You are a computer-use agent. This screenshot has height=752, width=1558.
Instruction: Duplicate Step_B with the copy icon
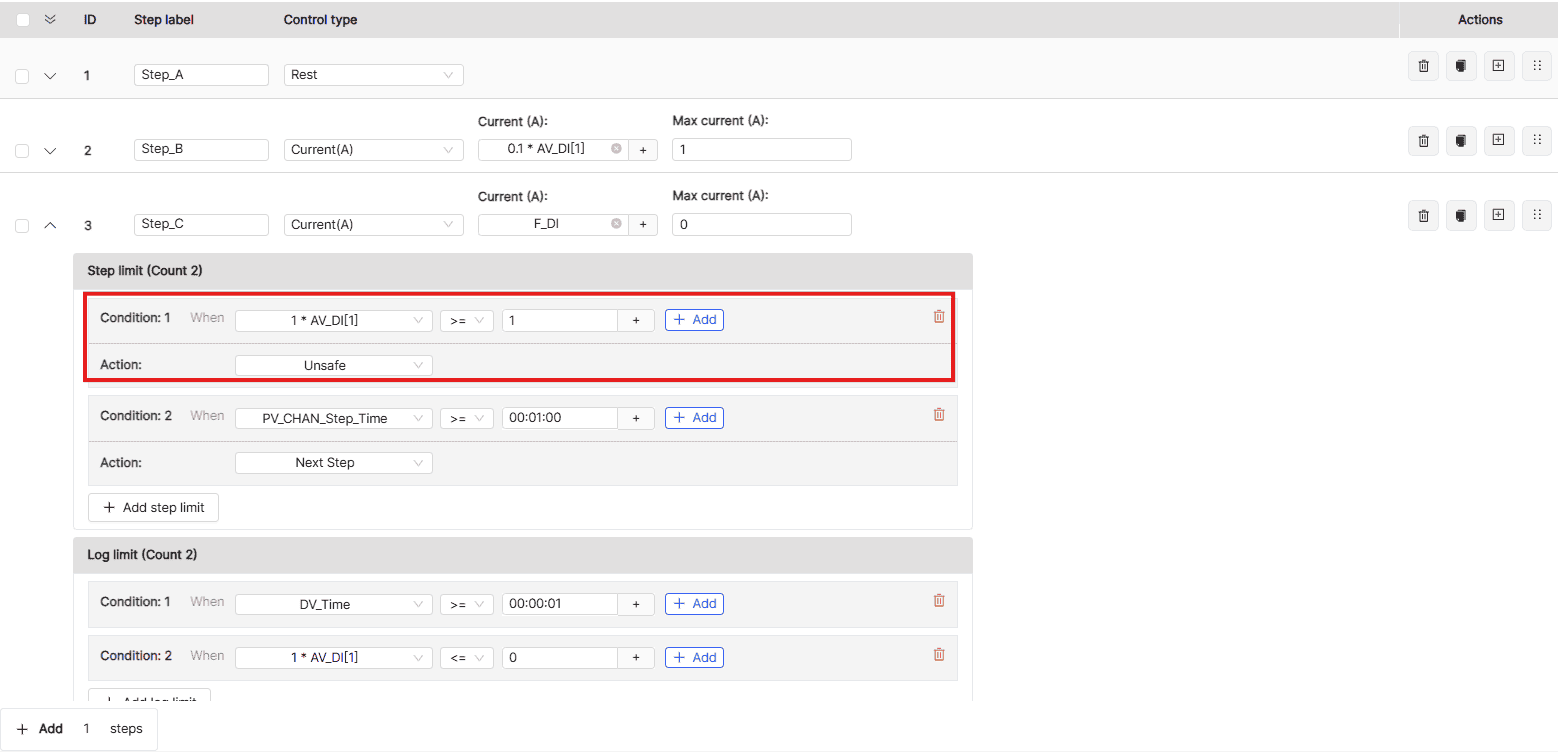[x=1461, y=141]
